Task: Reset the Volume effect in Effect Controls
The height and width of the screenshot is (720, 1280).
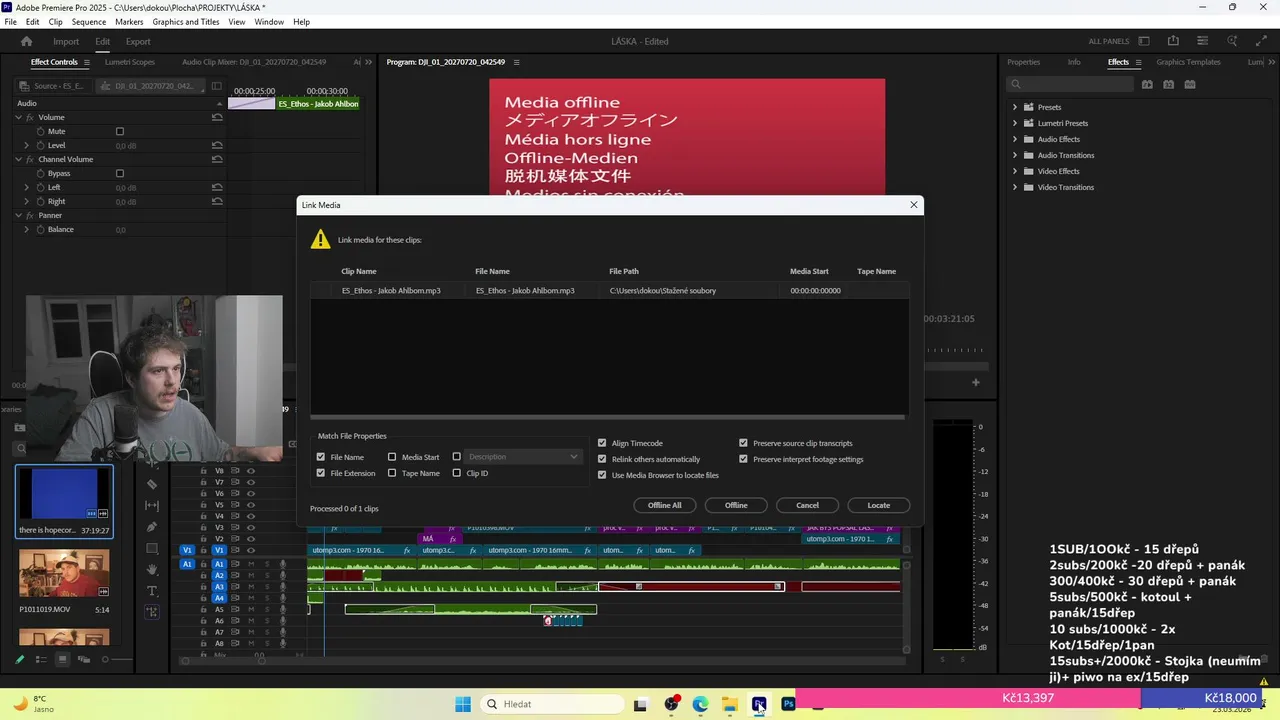Action: point(217,117)
